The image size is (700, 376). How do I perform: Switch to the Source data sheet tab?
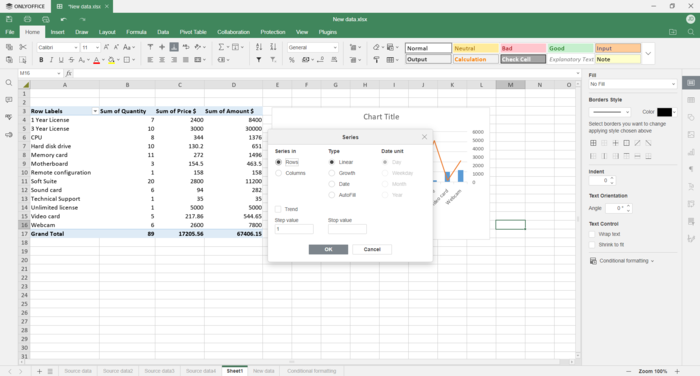[x=78, y=371]
